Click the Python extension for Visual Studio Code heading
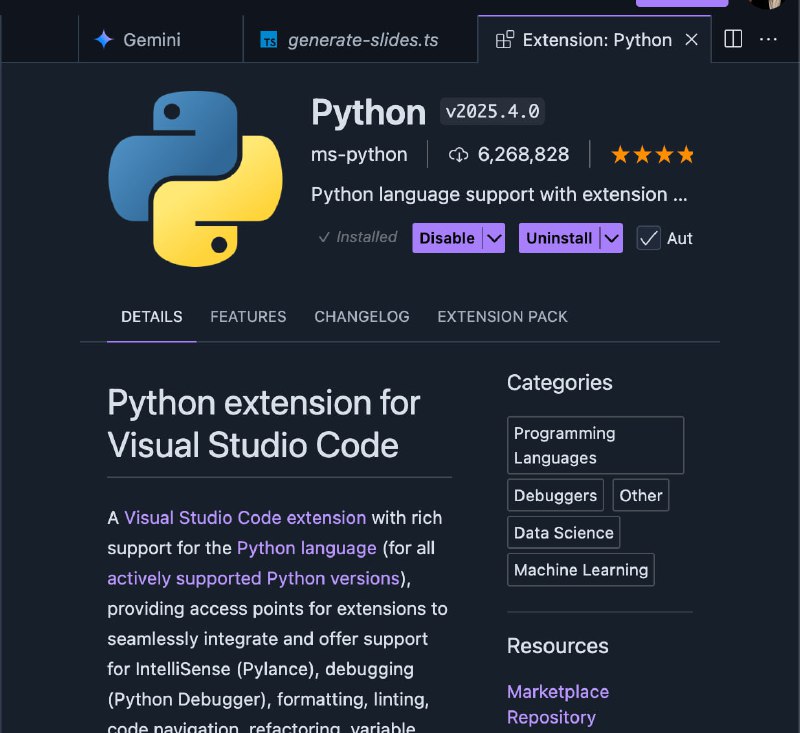The width and height of the screenshot is (800, 733). (x=264, y=424)
